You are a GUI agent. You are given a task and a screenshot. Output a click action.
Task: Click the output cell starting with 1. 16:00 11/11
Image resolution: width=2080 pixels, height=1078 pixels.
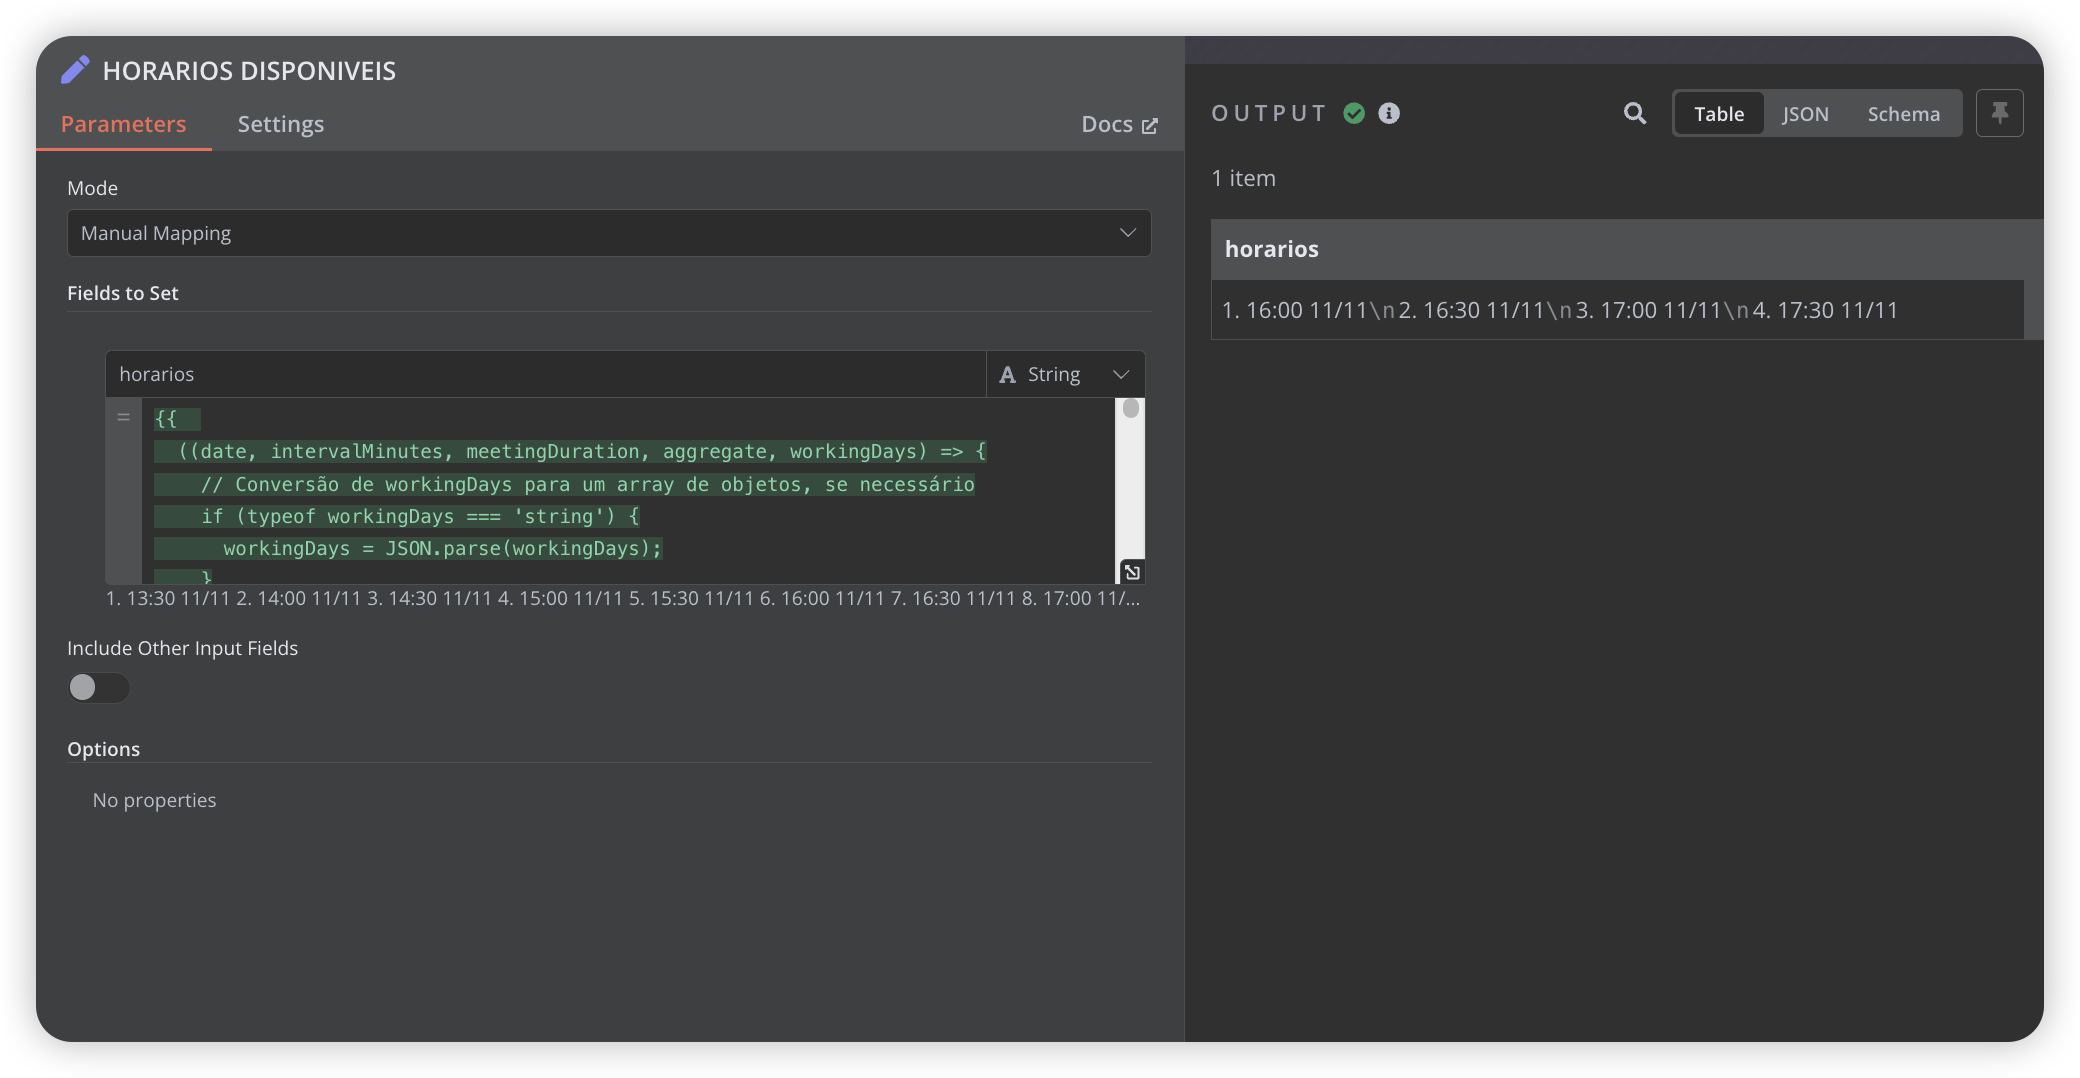(1617, 310)
